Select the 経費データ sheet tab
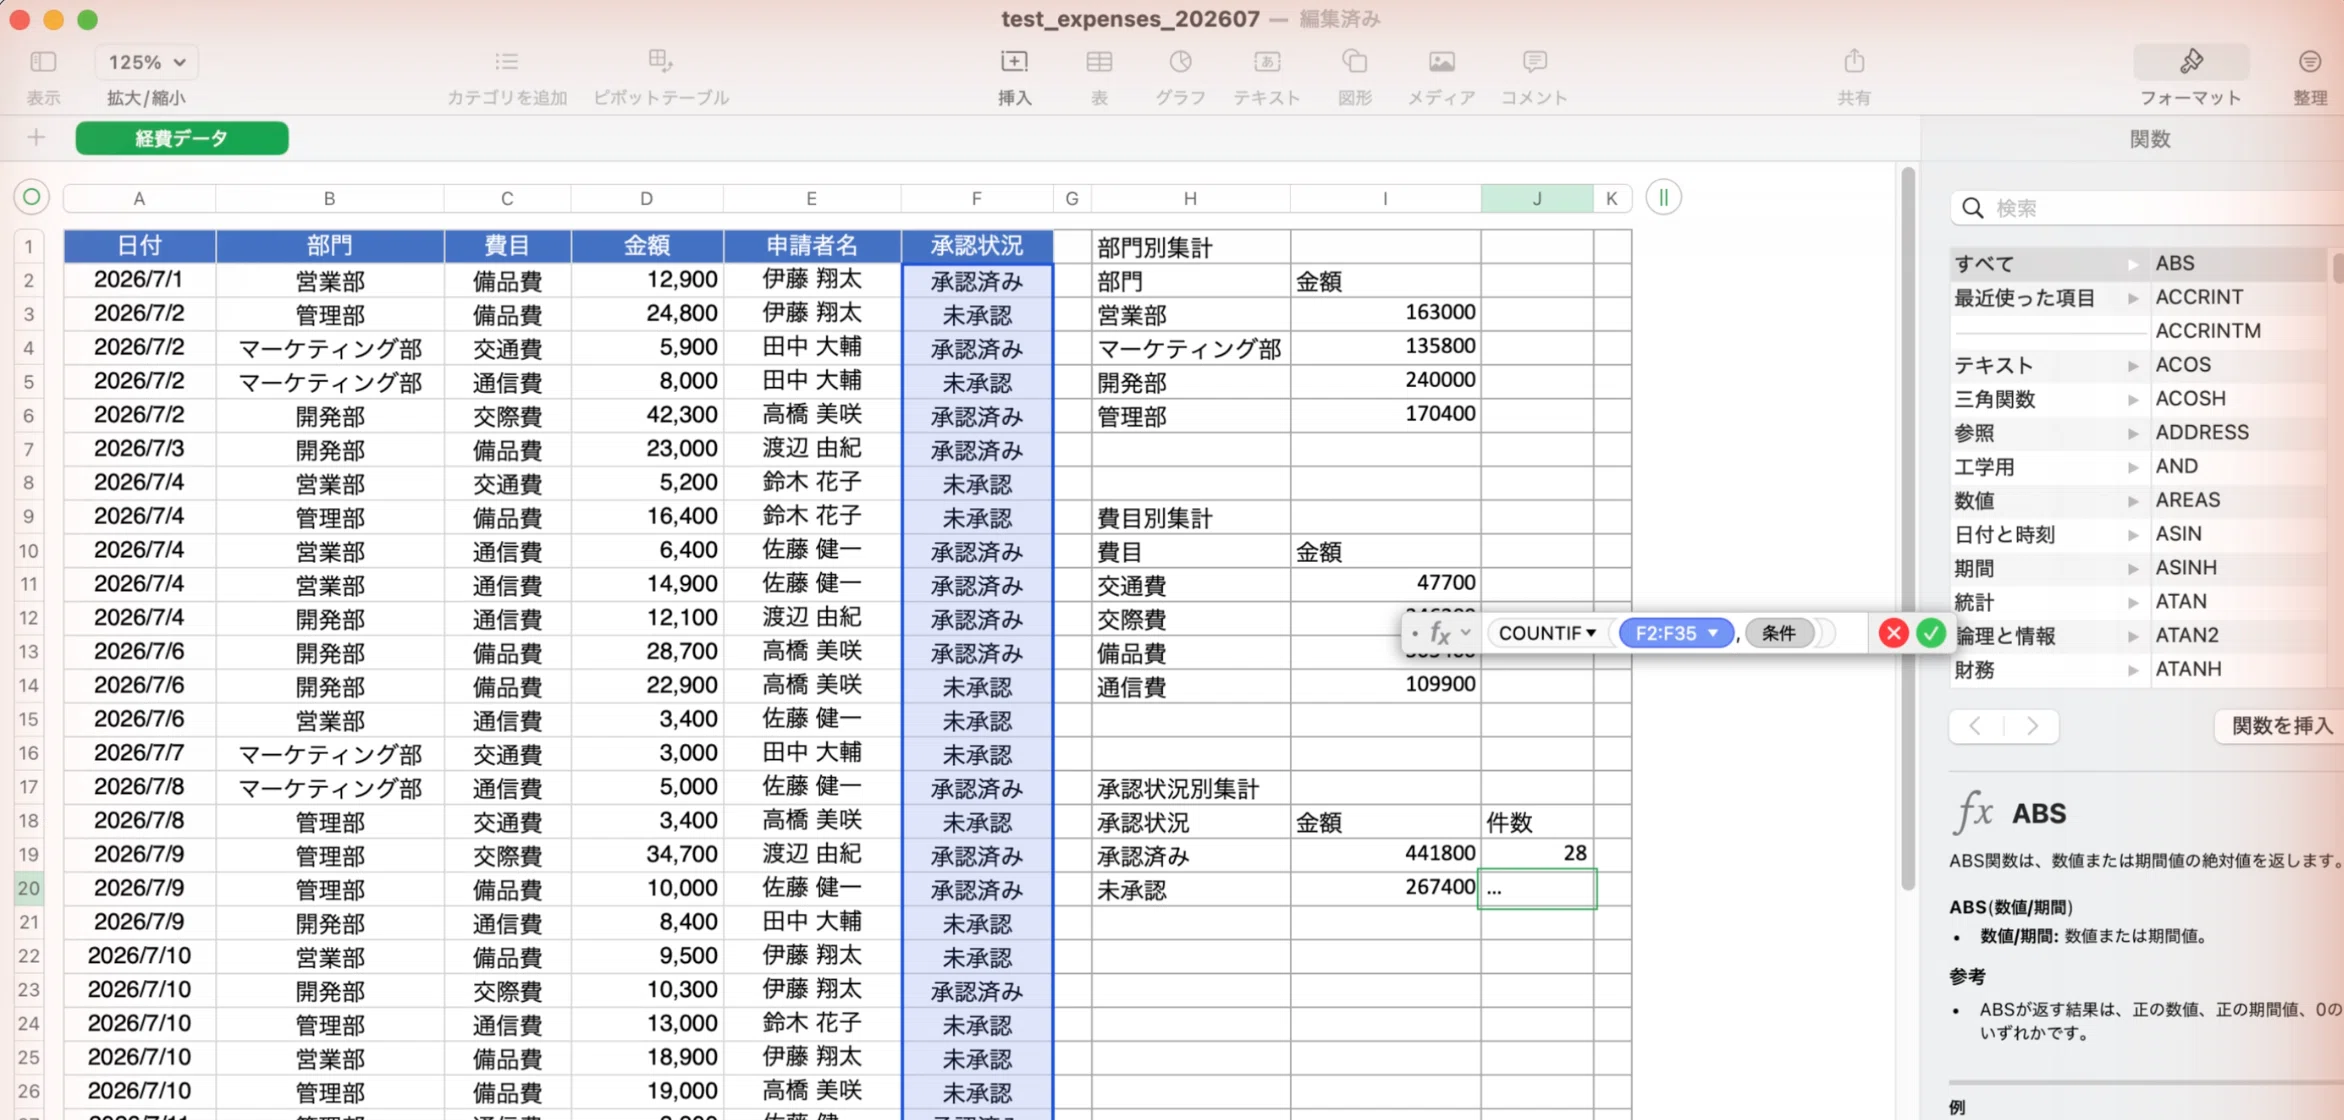This screenshot has height=1120, width=2344. coord(182,138)
